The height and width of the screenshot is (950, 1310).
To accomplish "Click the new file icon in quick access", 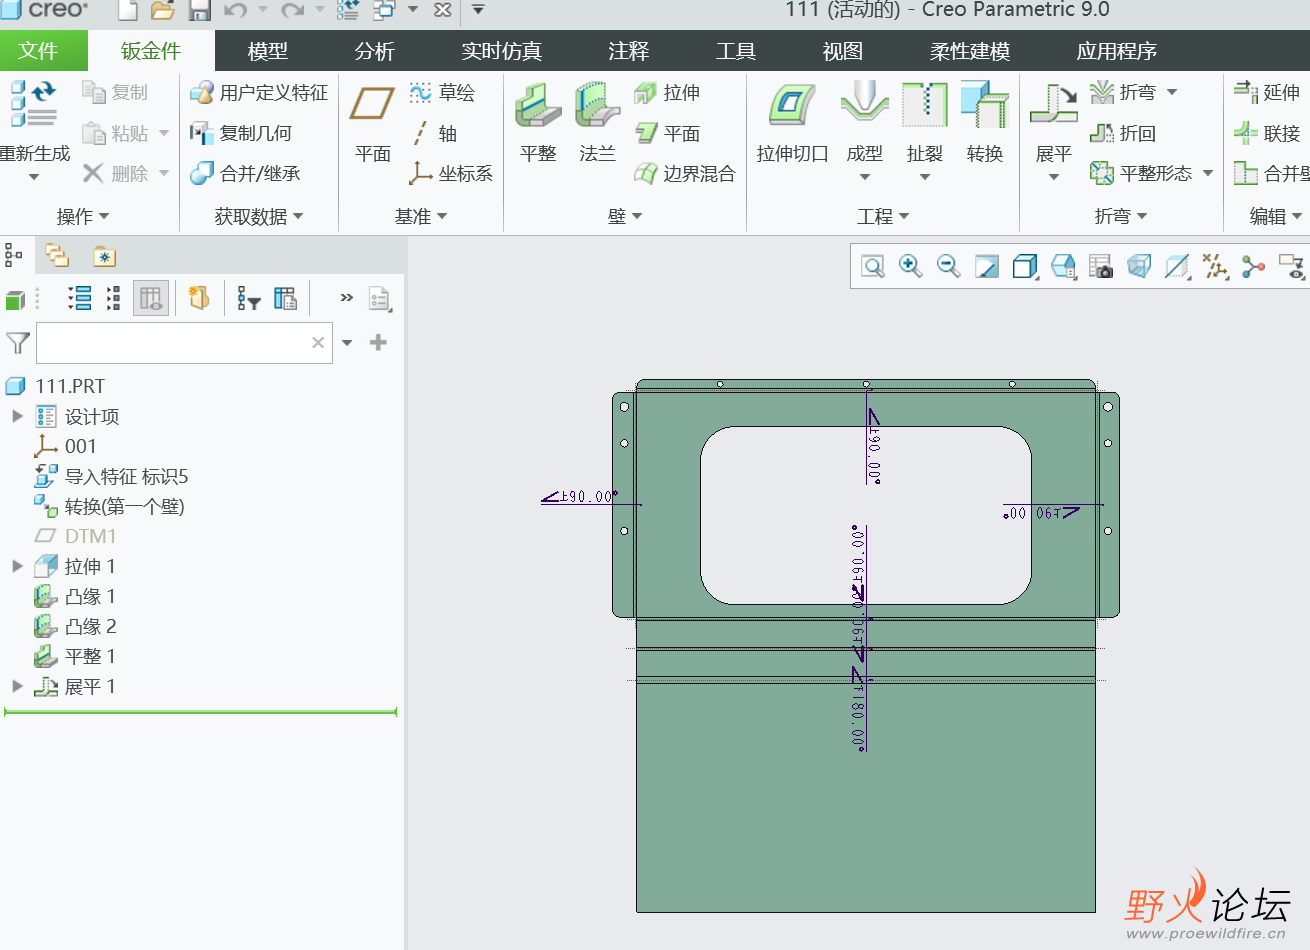I will (127, 11).
